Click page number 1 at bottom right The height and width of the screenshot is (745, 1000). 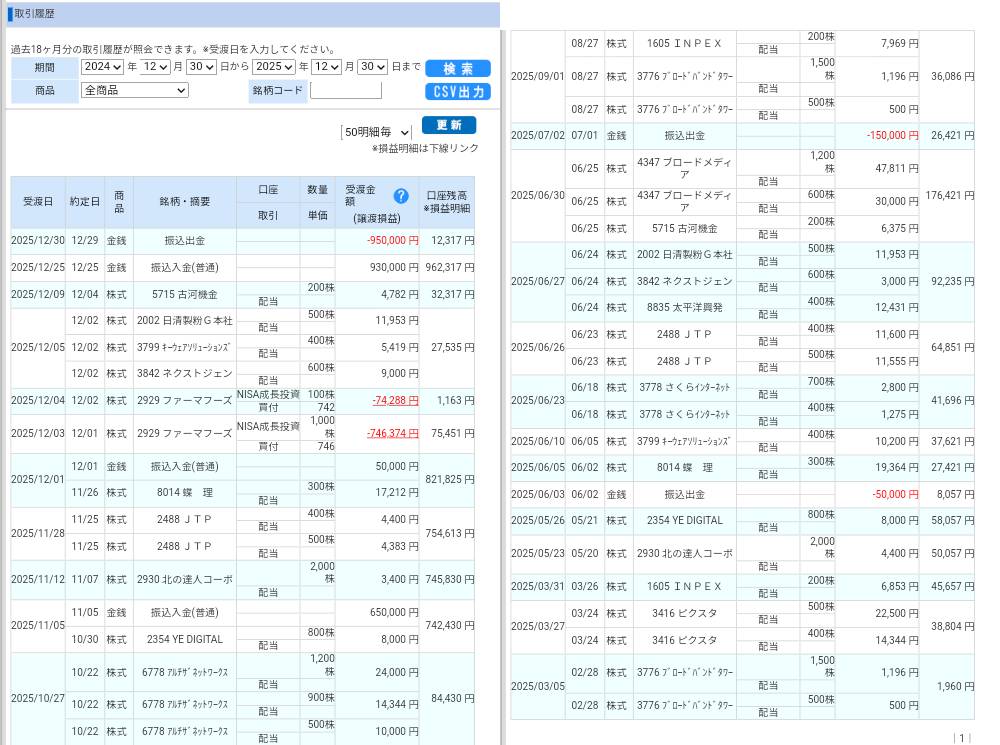point(963,738)
